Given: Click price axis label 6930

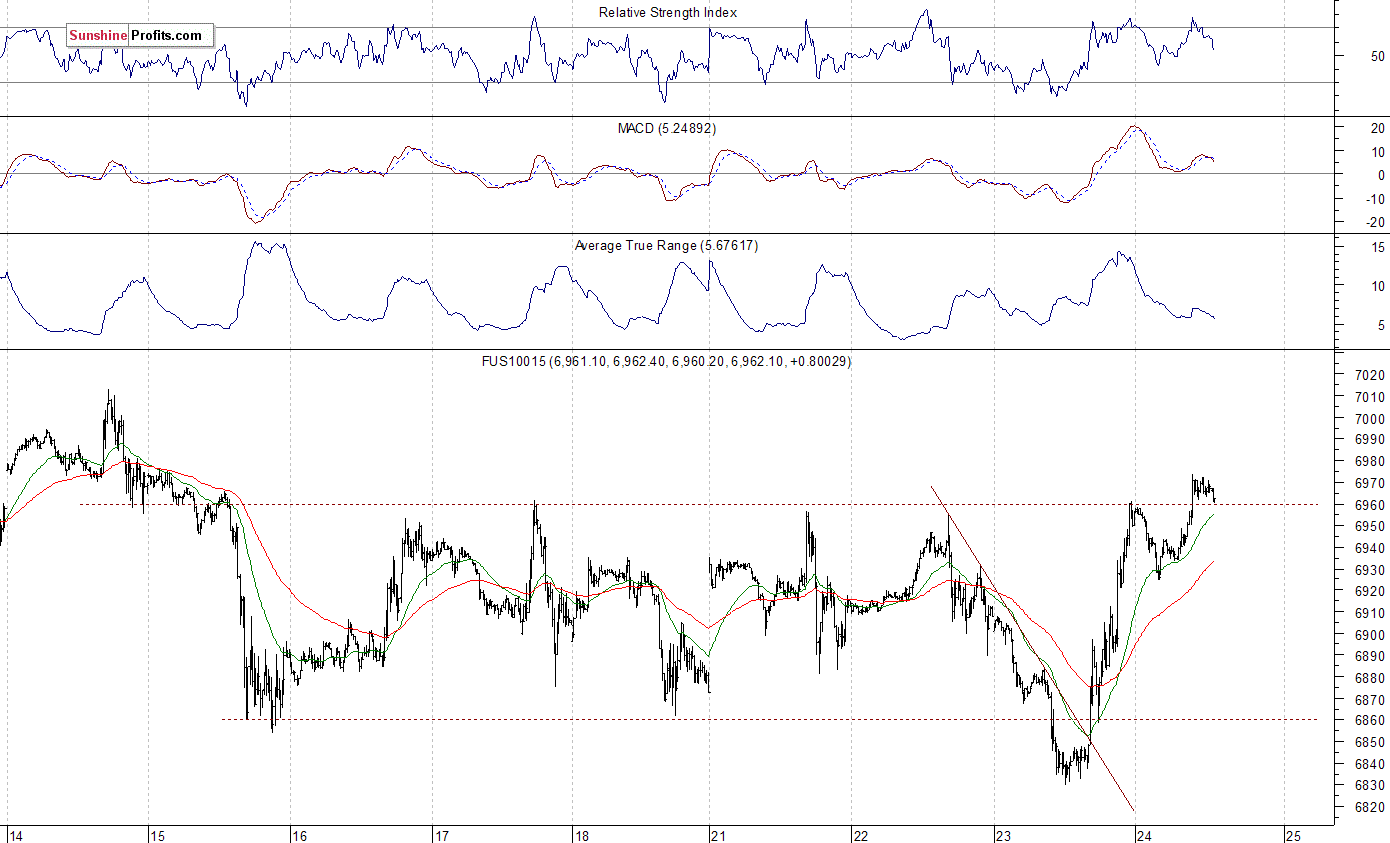Looking at the screenshot, I should coord(1370,570).
